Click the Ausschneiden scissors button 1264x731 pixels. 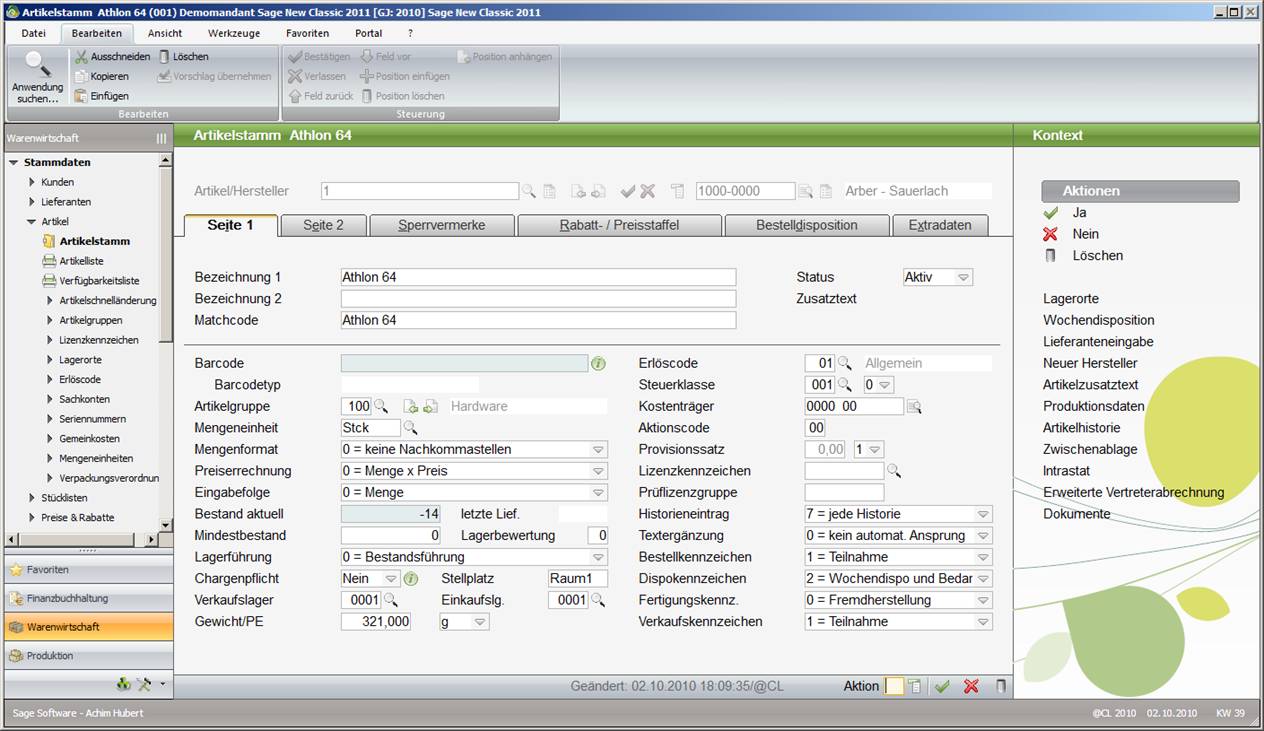(113, 57)
